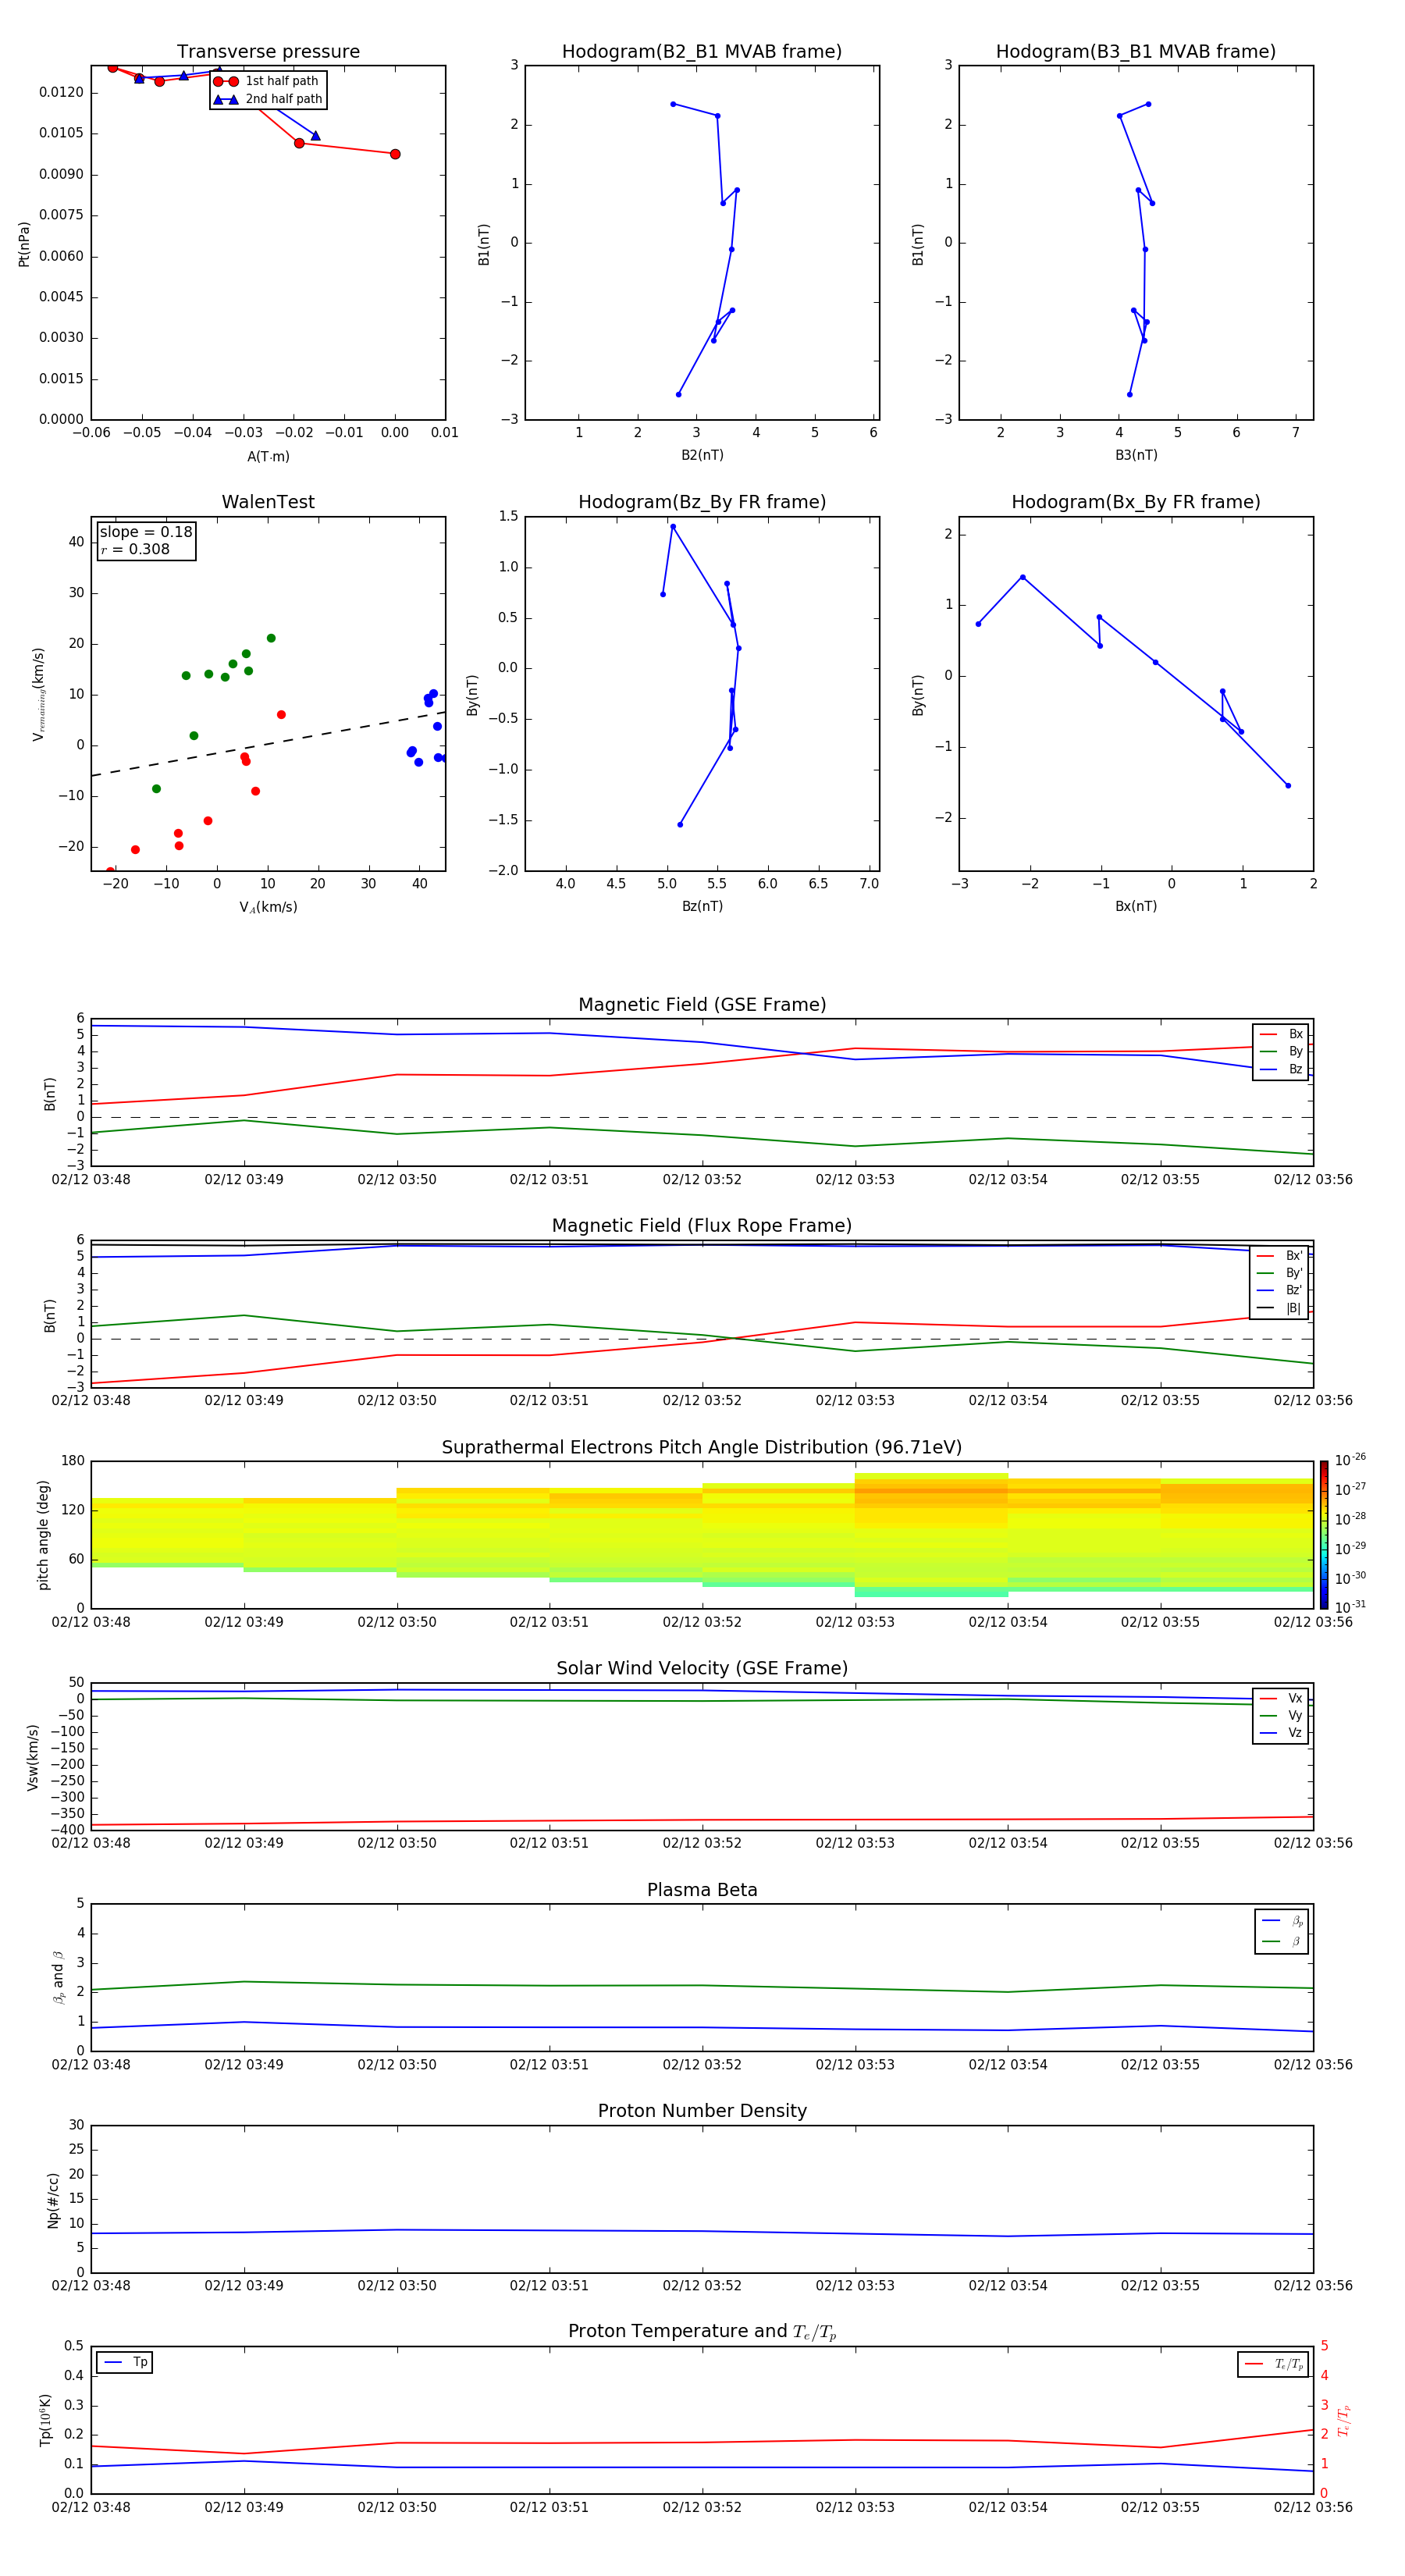Click the '2nd half path' legend entry
The width and height of the screenshot is (1405, 2576).
coord(268,99)
